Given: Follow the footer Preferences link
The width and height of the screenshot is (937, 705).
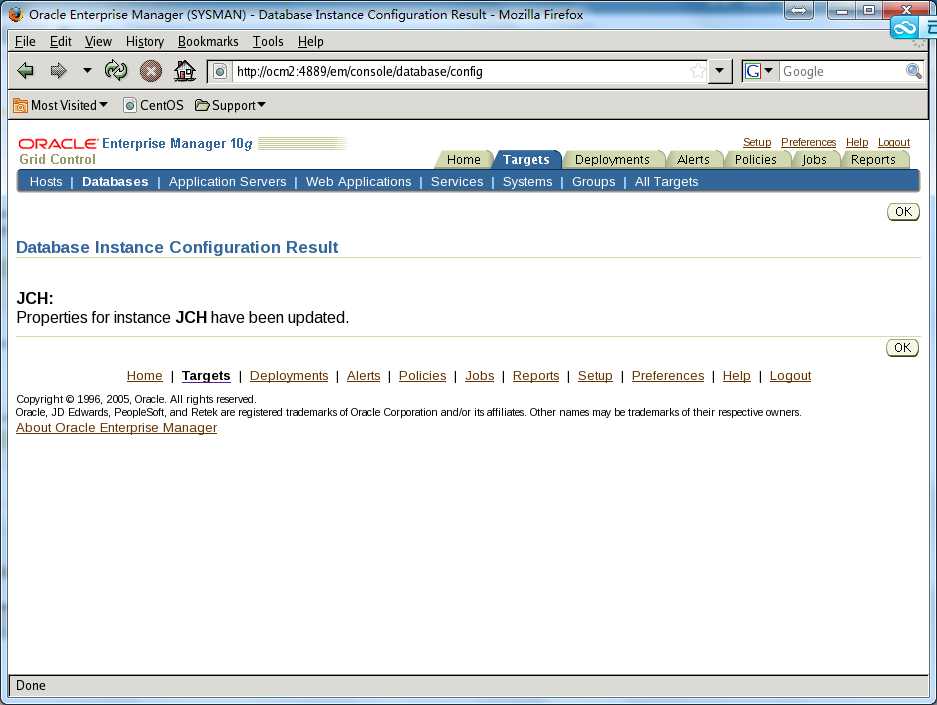Looking at the screenshot, I should click(668, 376).
